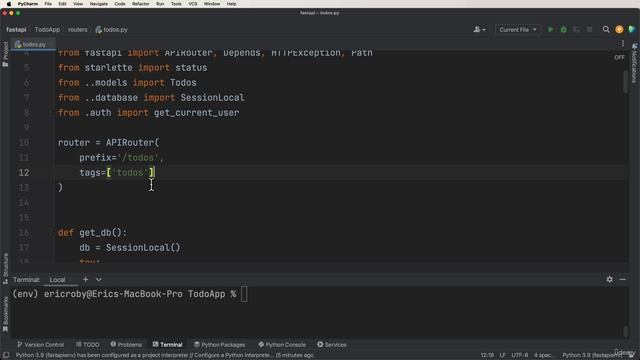The width and height of the screenshot is (640, 360).
Task: Toggle the OFF indicator in editor corner
Action: [x=619, y=58]
